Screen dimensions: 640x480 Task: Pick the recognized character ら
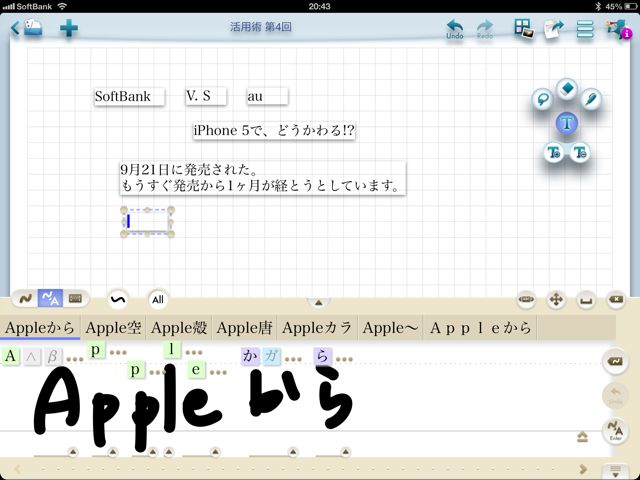click(x=323, y=356)
